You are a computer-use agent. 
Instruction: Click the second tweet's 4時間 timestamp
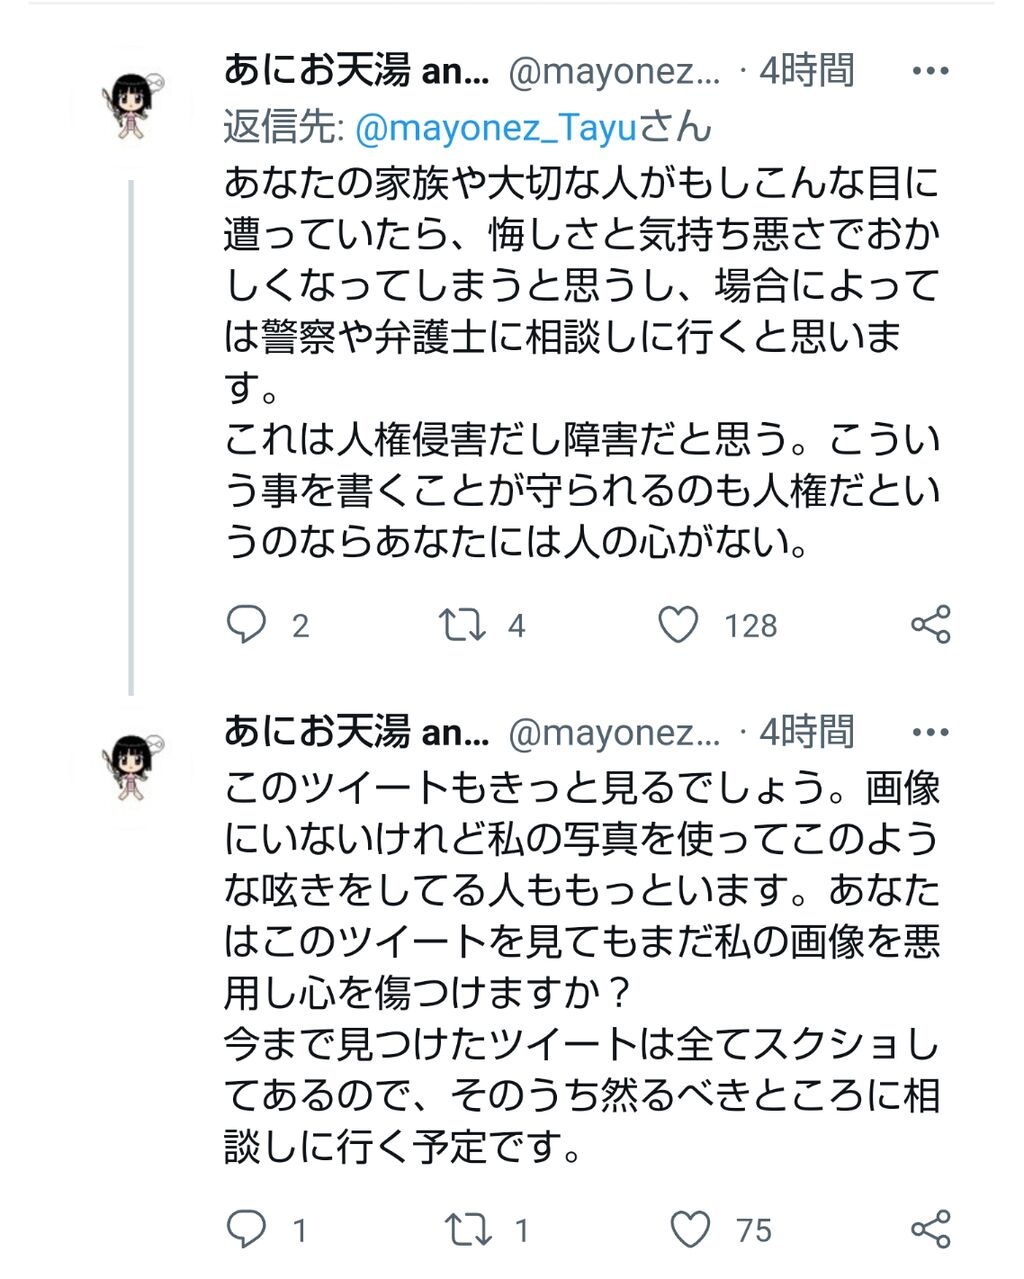(x=806, y=733)
